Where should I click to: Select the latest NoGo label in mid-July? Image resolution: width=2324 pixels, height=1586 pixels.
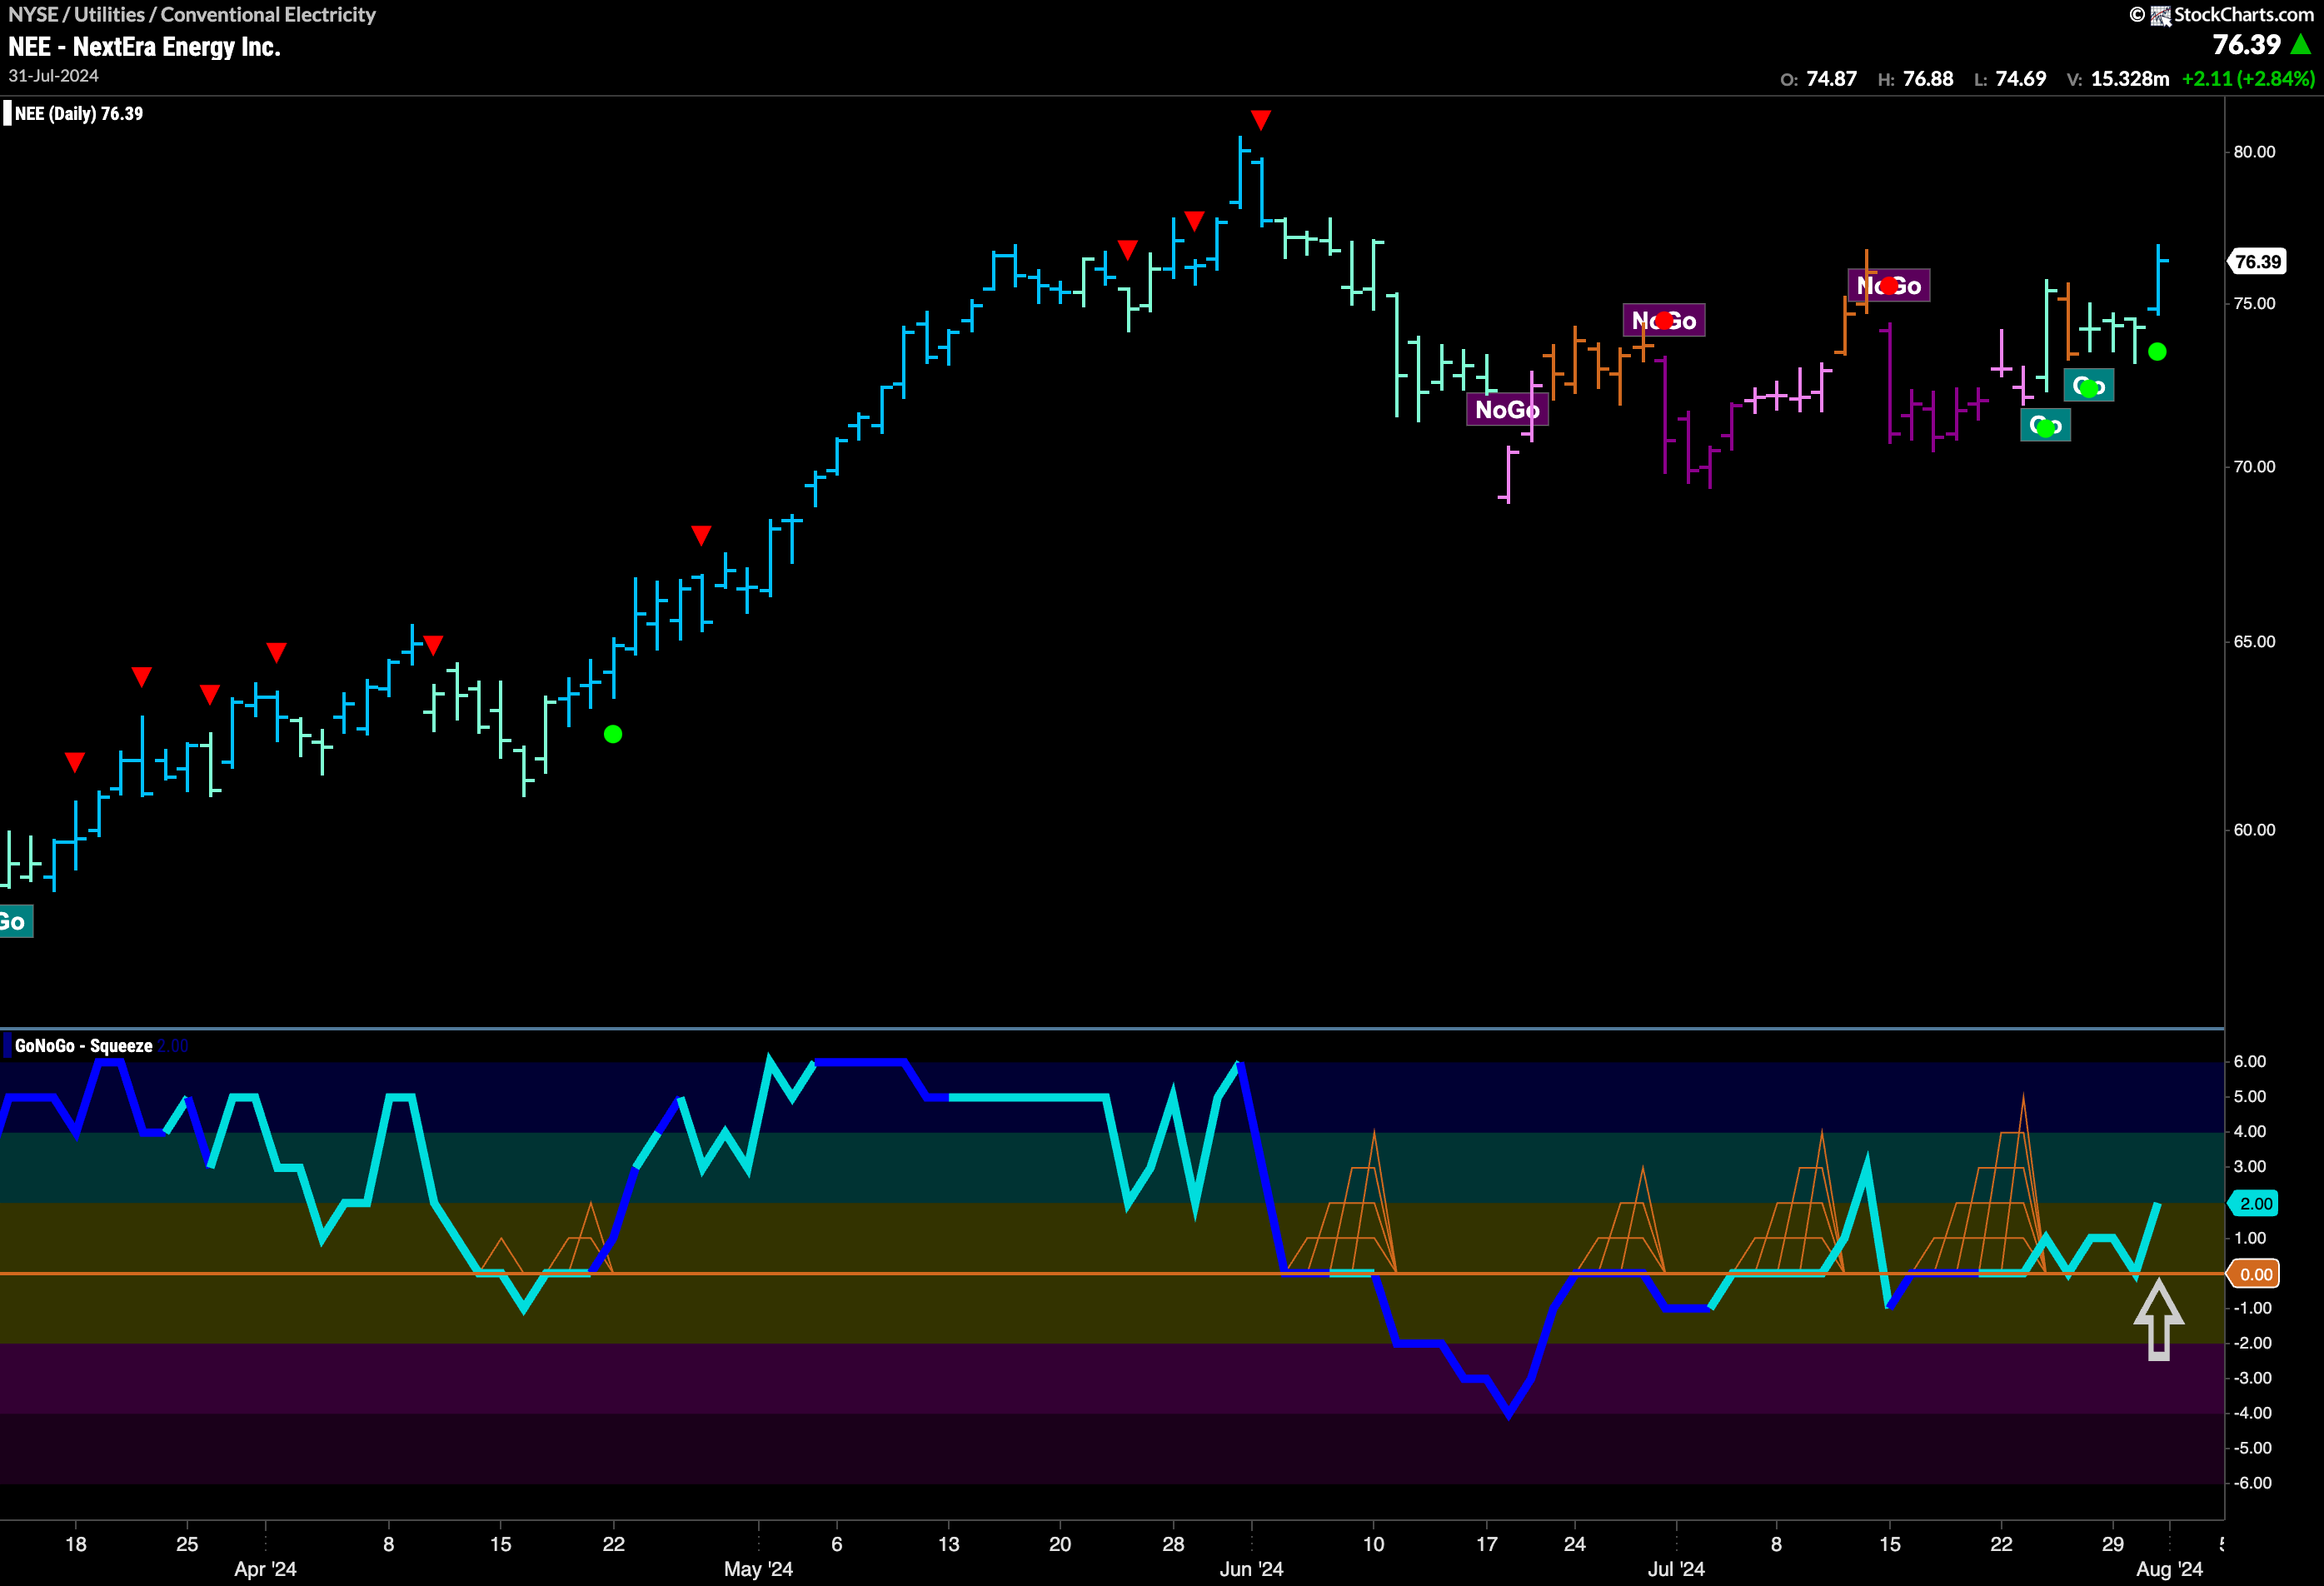1888,286
